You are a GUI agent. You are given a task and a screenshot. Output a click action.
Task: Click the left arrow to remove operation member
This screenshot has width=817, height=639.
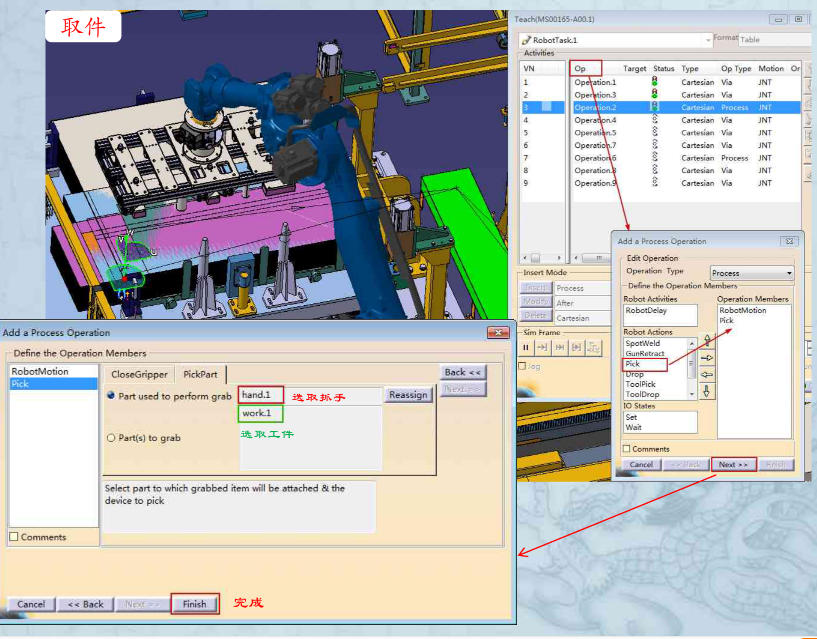click(x=707, y=375)
